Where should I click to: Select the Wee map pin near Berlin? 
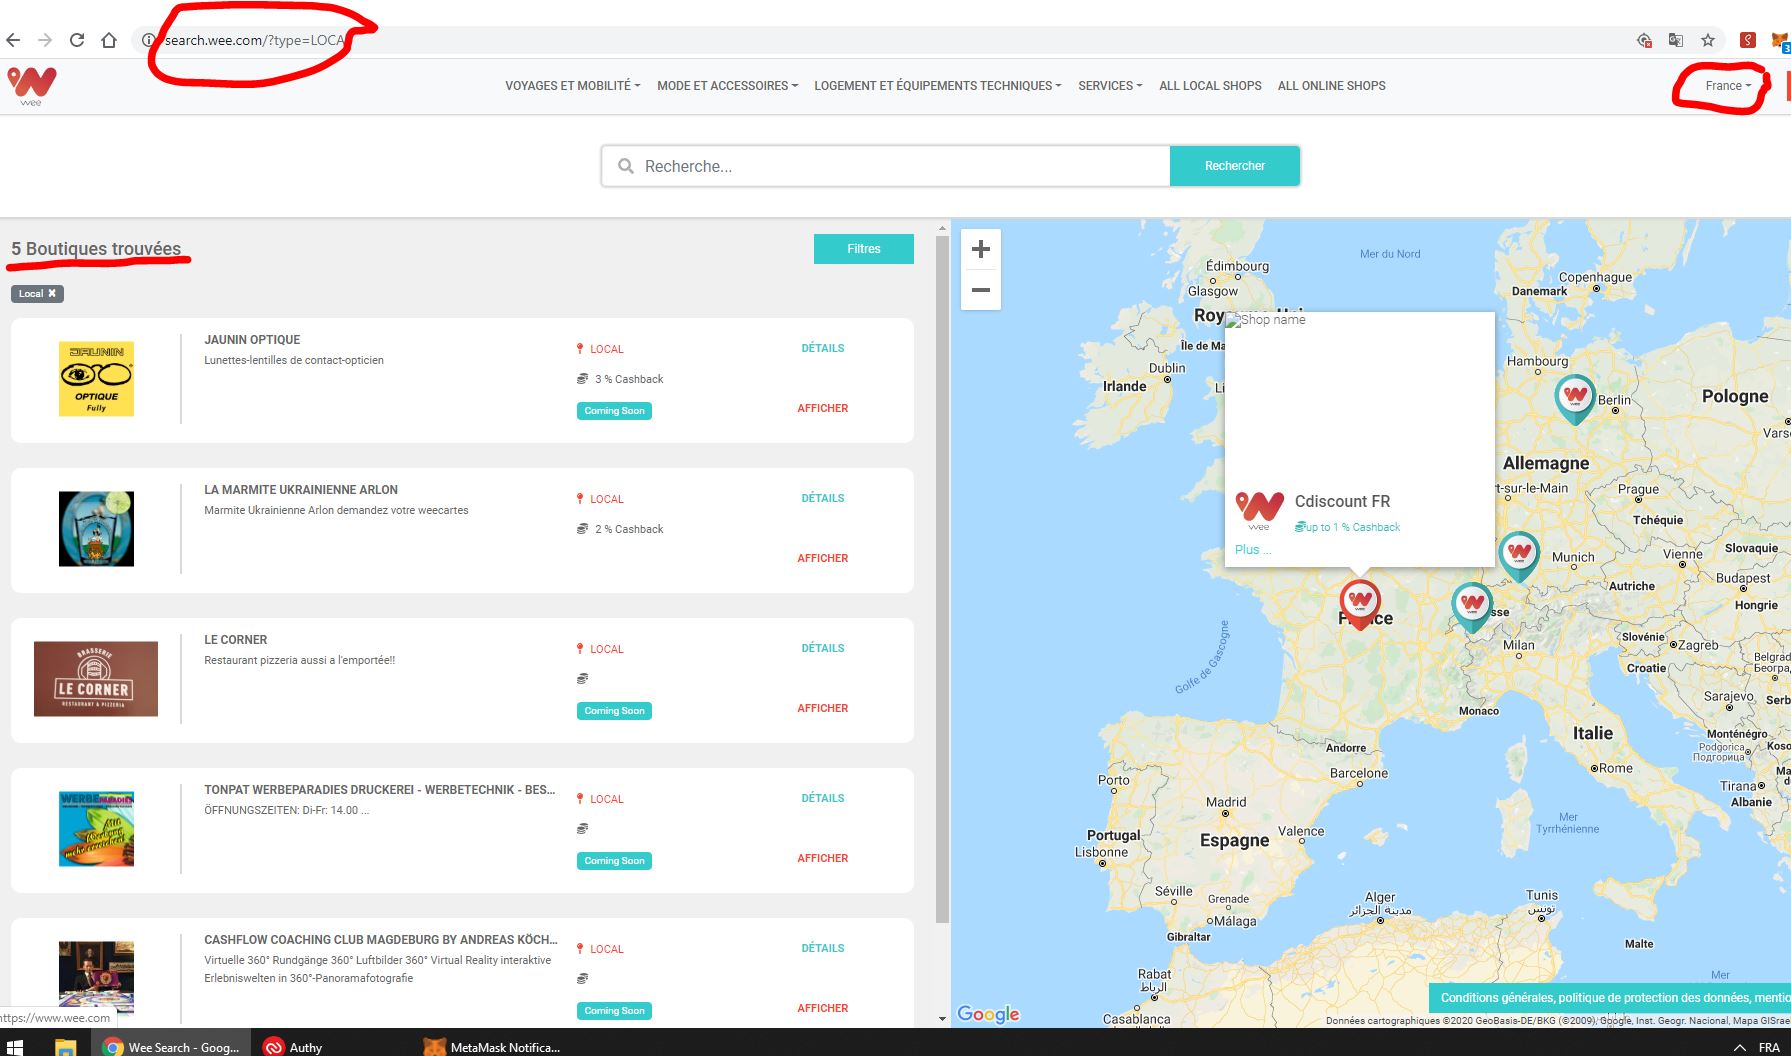coord(1575,399)
